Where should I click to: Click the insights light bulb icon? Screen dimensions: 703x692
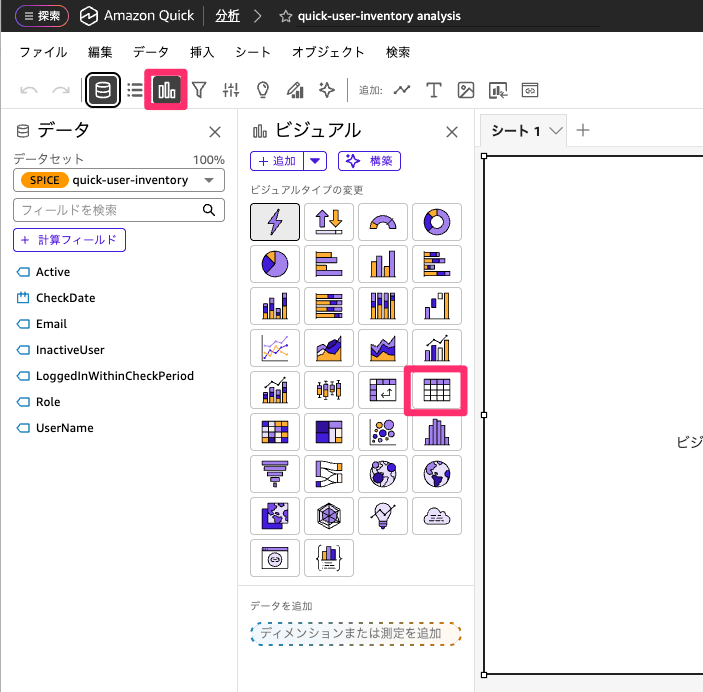263,90
